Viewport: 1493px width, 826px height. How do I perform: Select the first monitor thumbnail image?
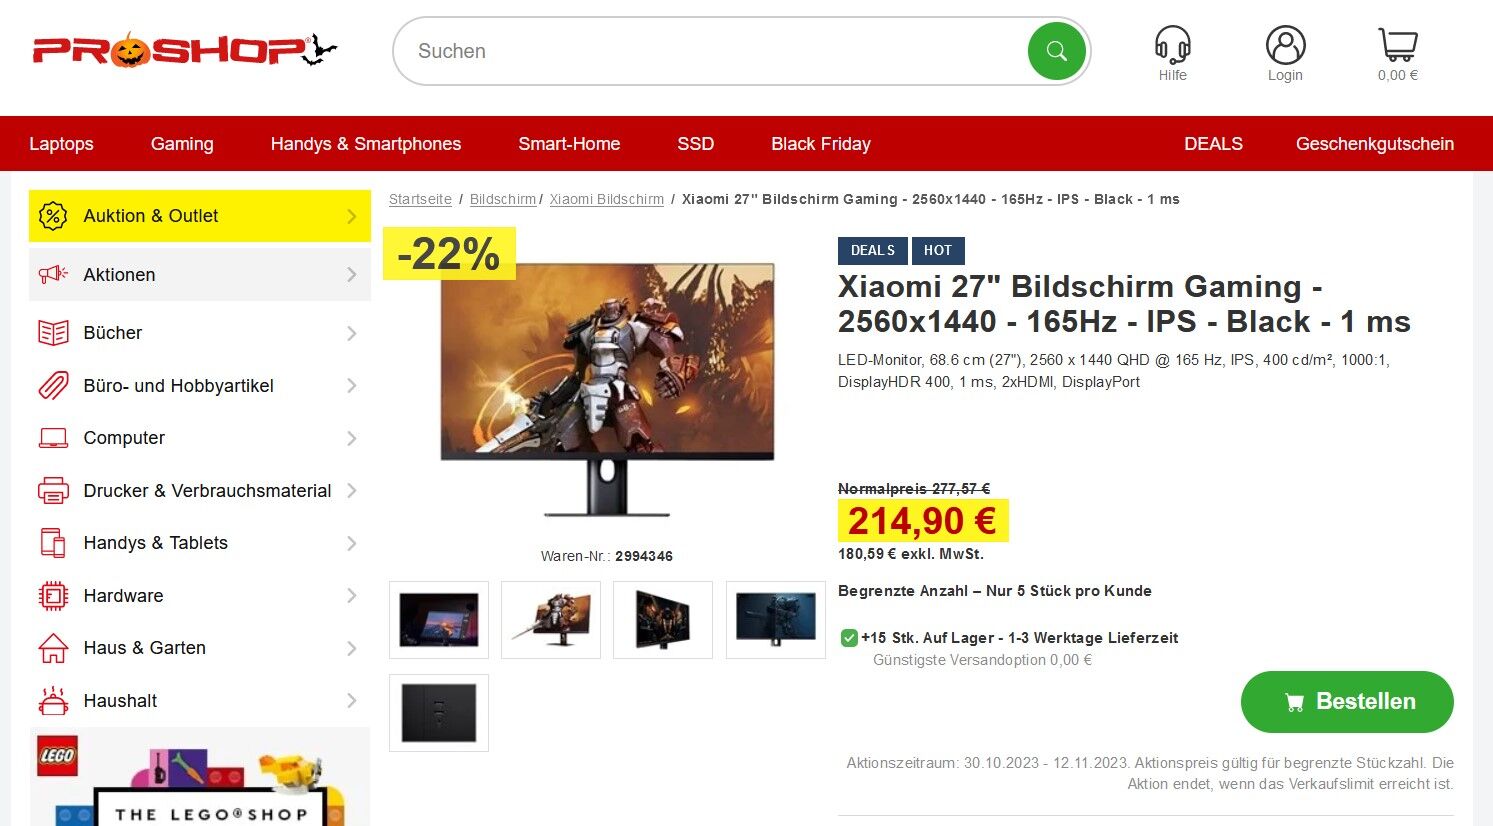pyautogui.click(x=439, y=620)
